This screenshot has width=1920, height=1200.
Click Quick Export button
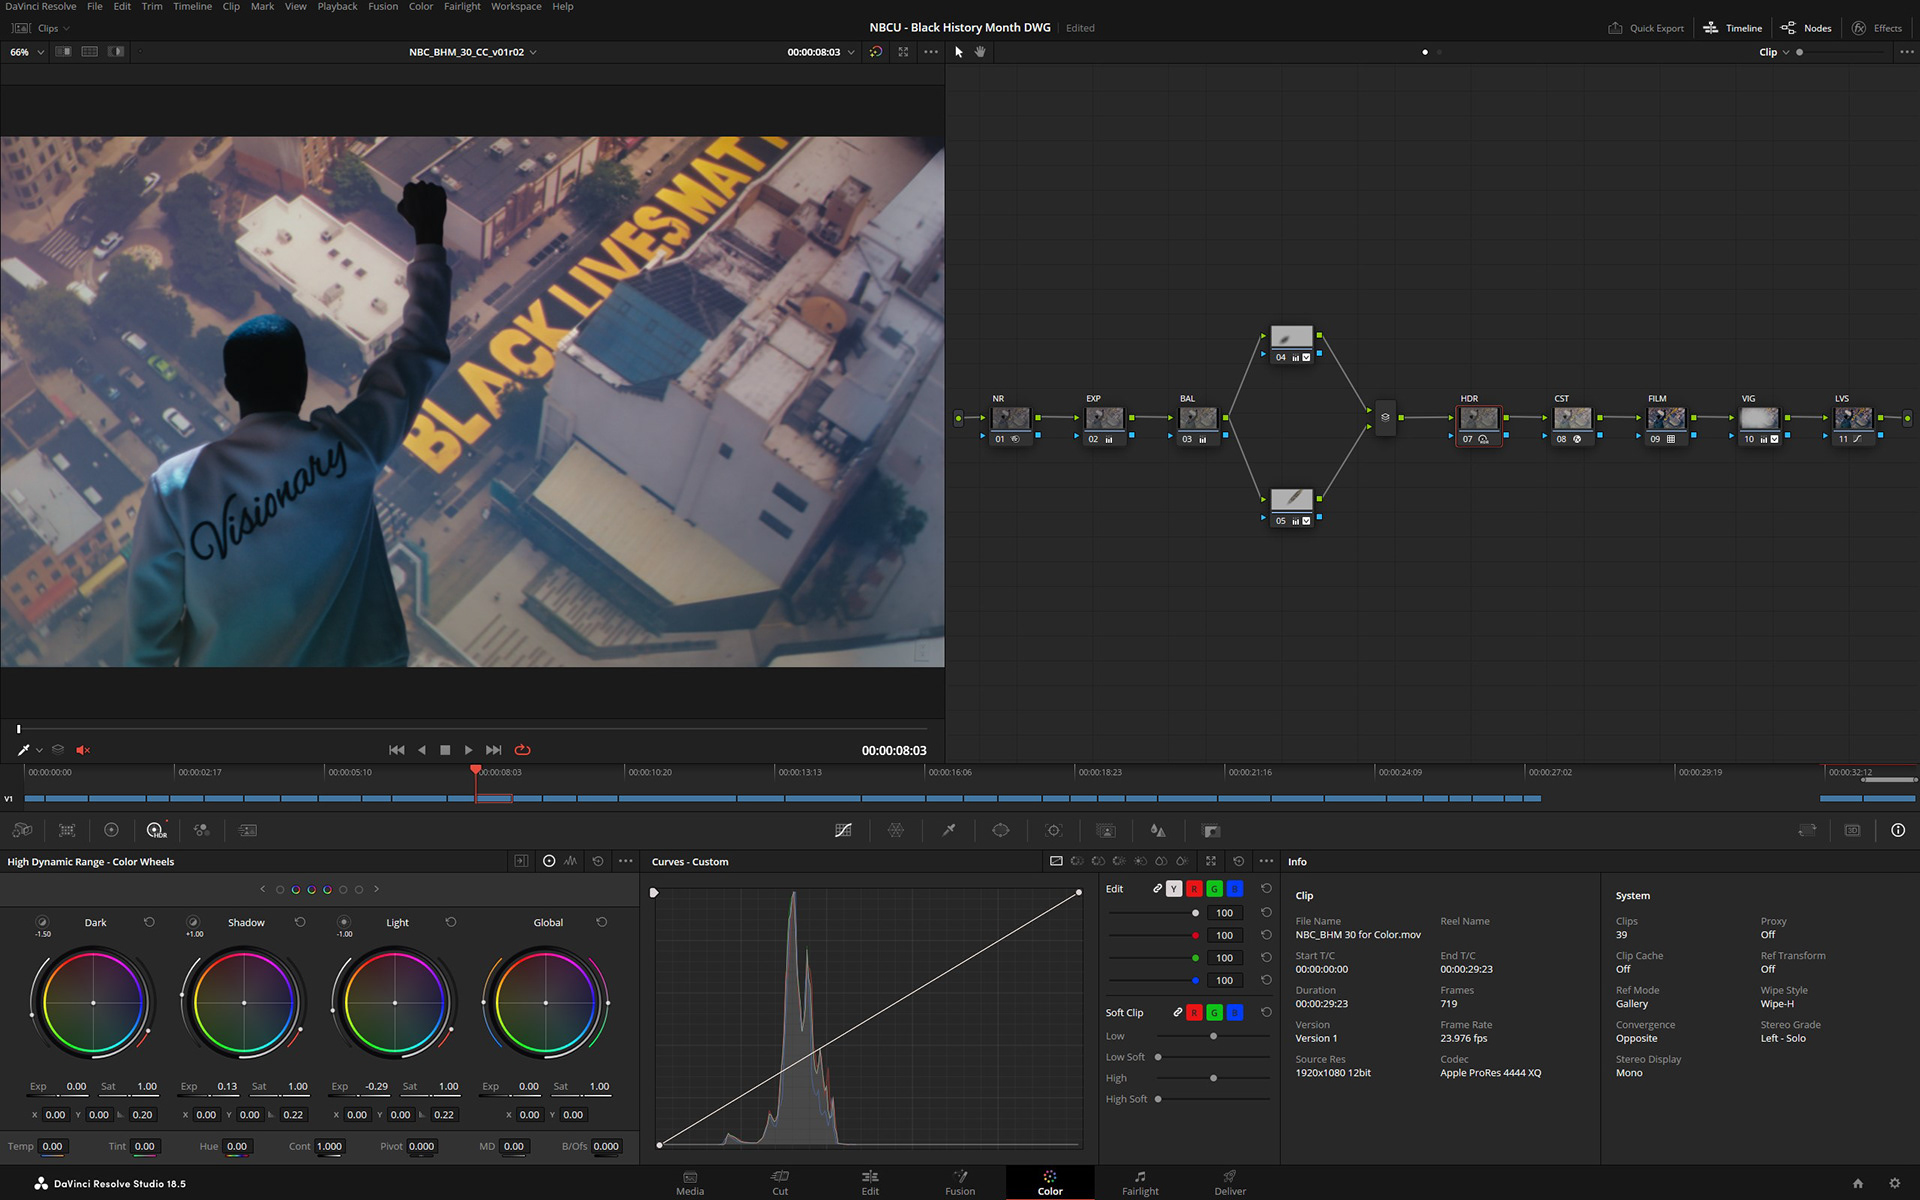click(x=1646, y=28)
